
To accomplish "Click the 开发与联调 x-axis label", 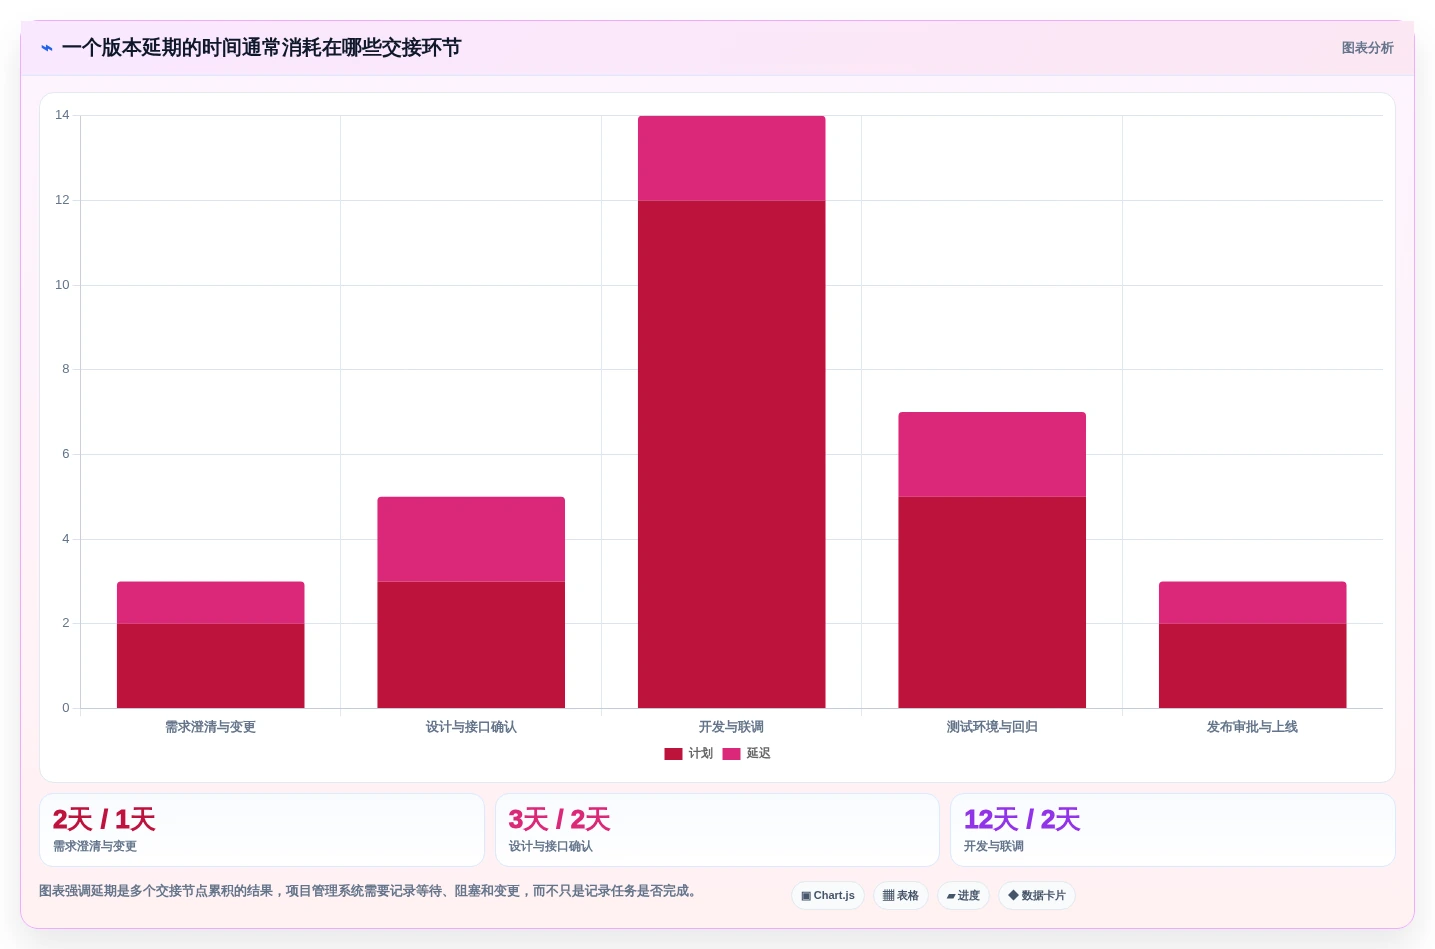I will pos(732,727).
